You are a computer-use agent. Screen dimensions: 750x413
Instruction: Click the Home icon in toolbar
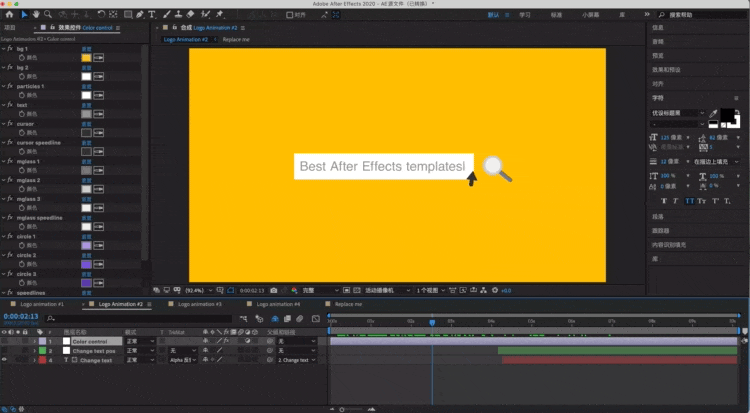tap(9, 14)
